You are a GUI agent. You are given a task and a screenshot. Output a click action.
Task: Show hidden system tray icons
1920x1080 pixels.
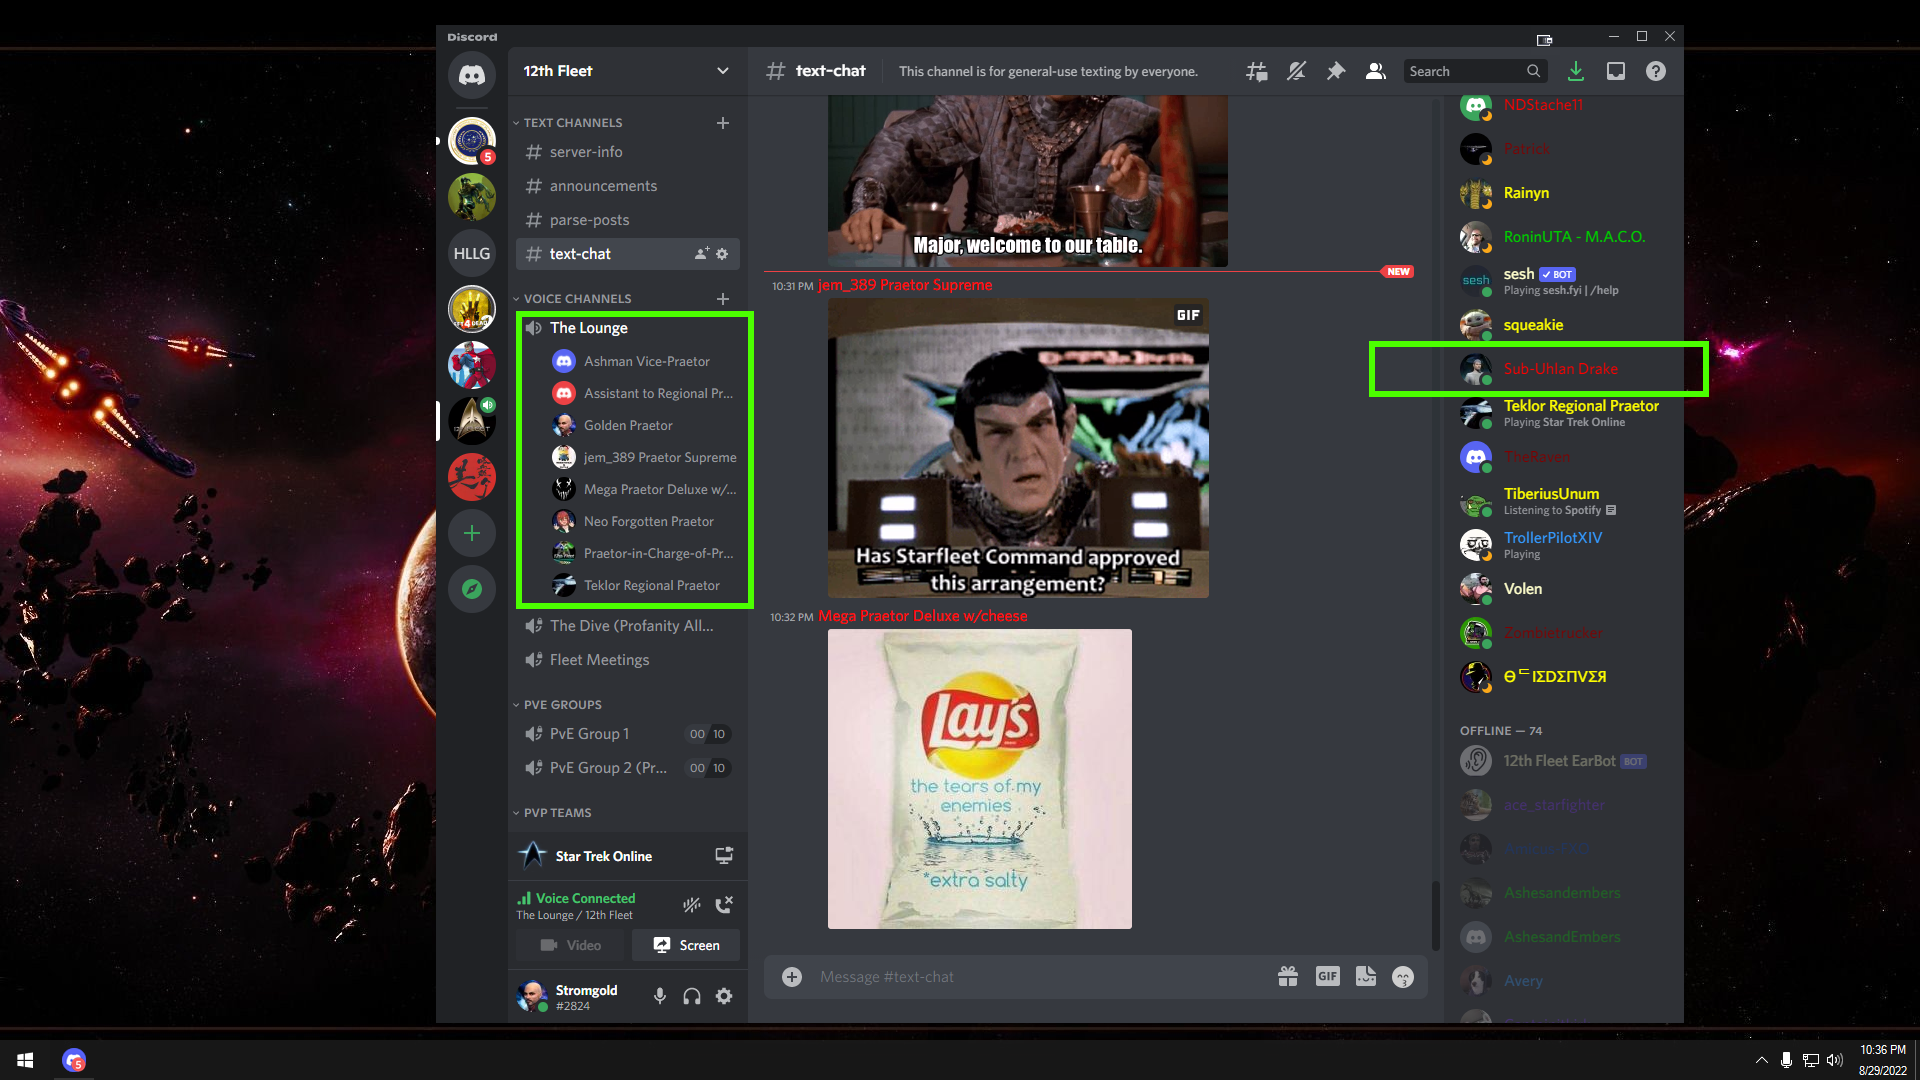pyautogui.click(x=1761, y=1060)
